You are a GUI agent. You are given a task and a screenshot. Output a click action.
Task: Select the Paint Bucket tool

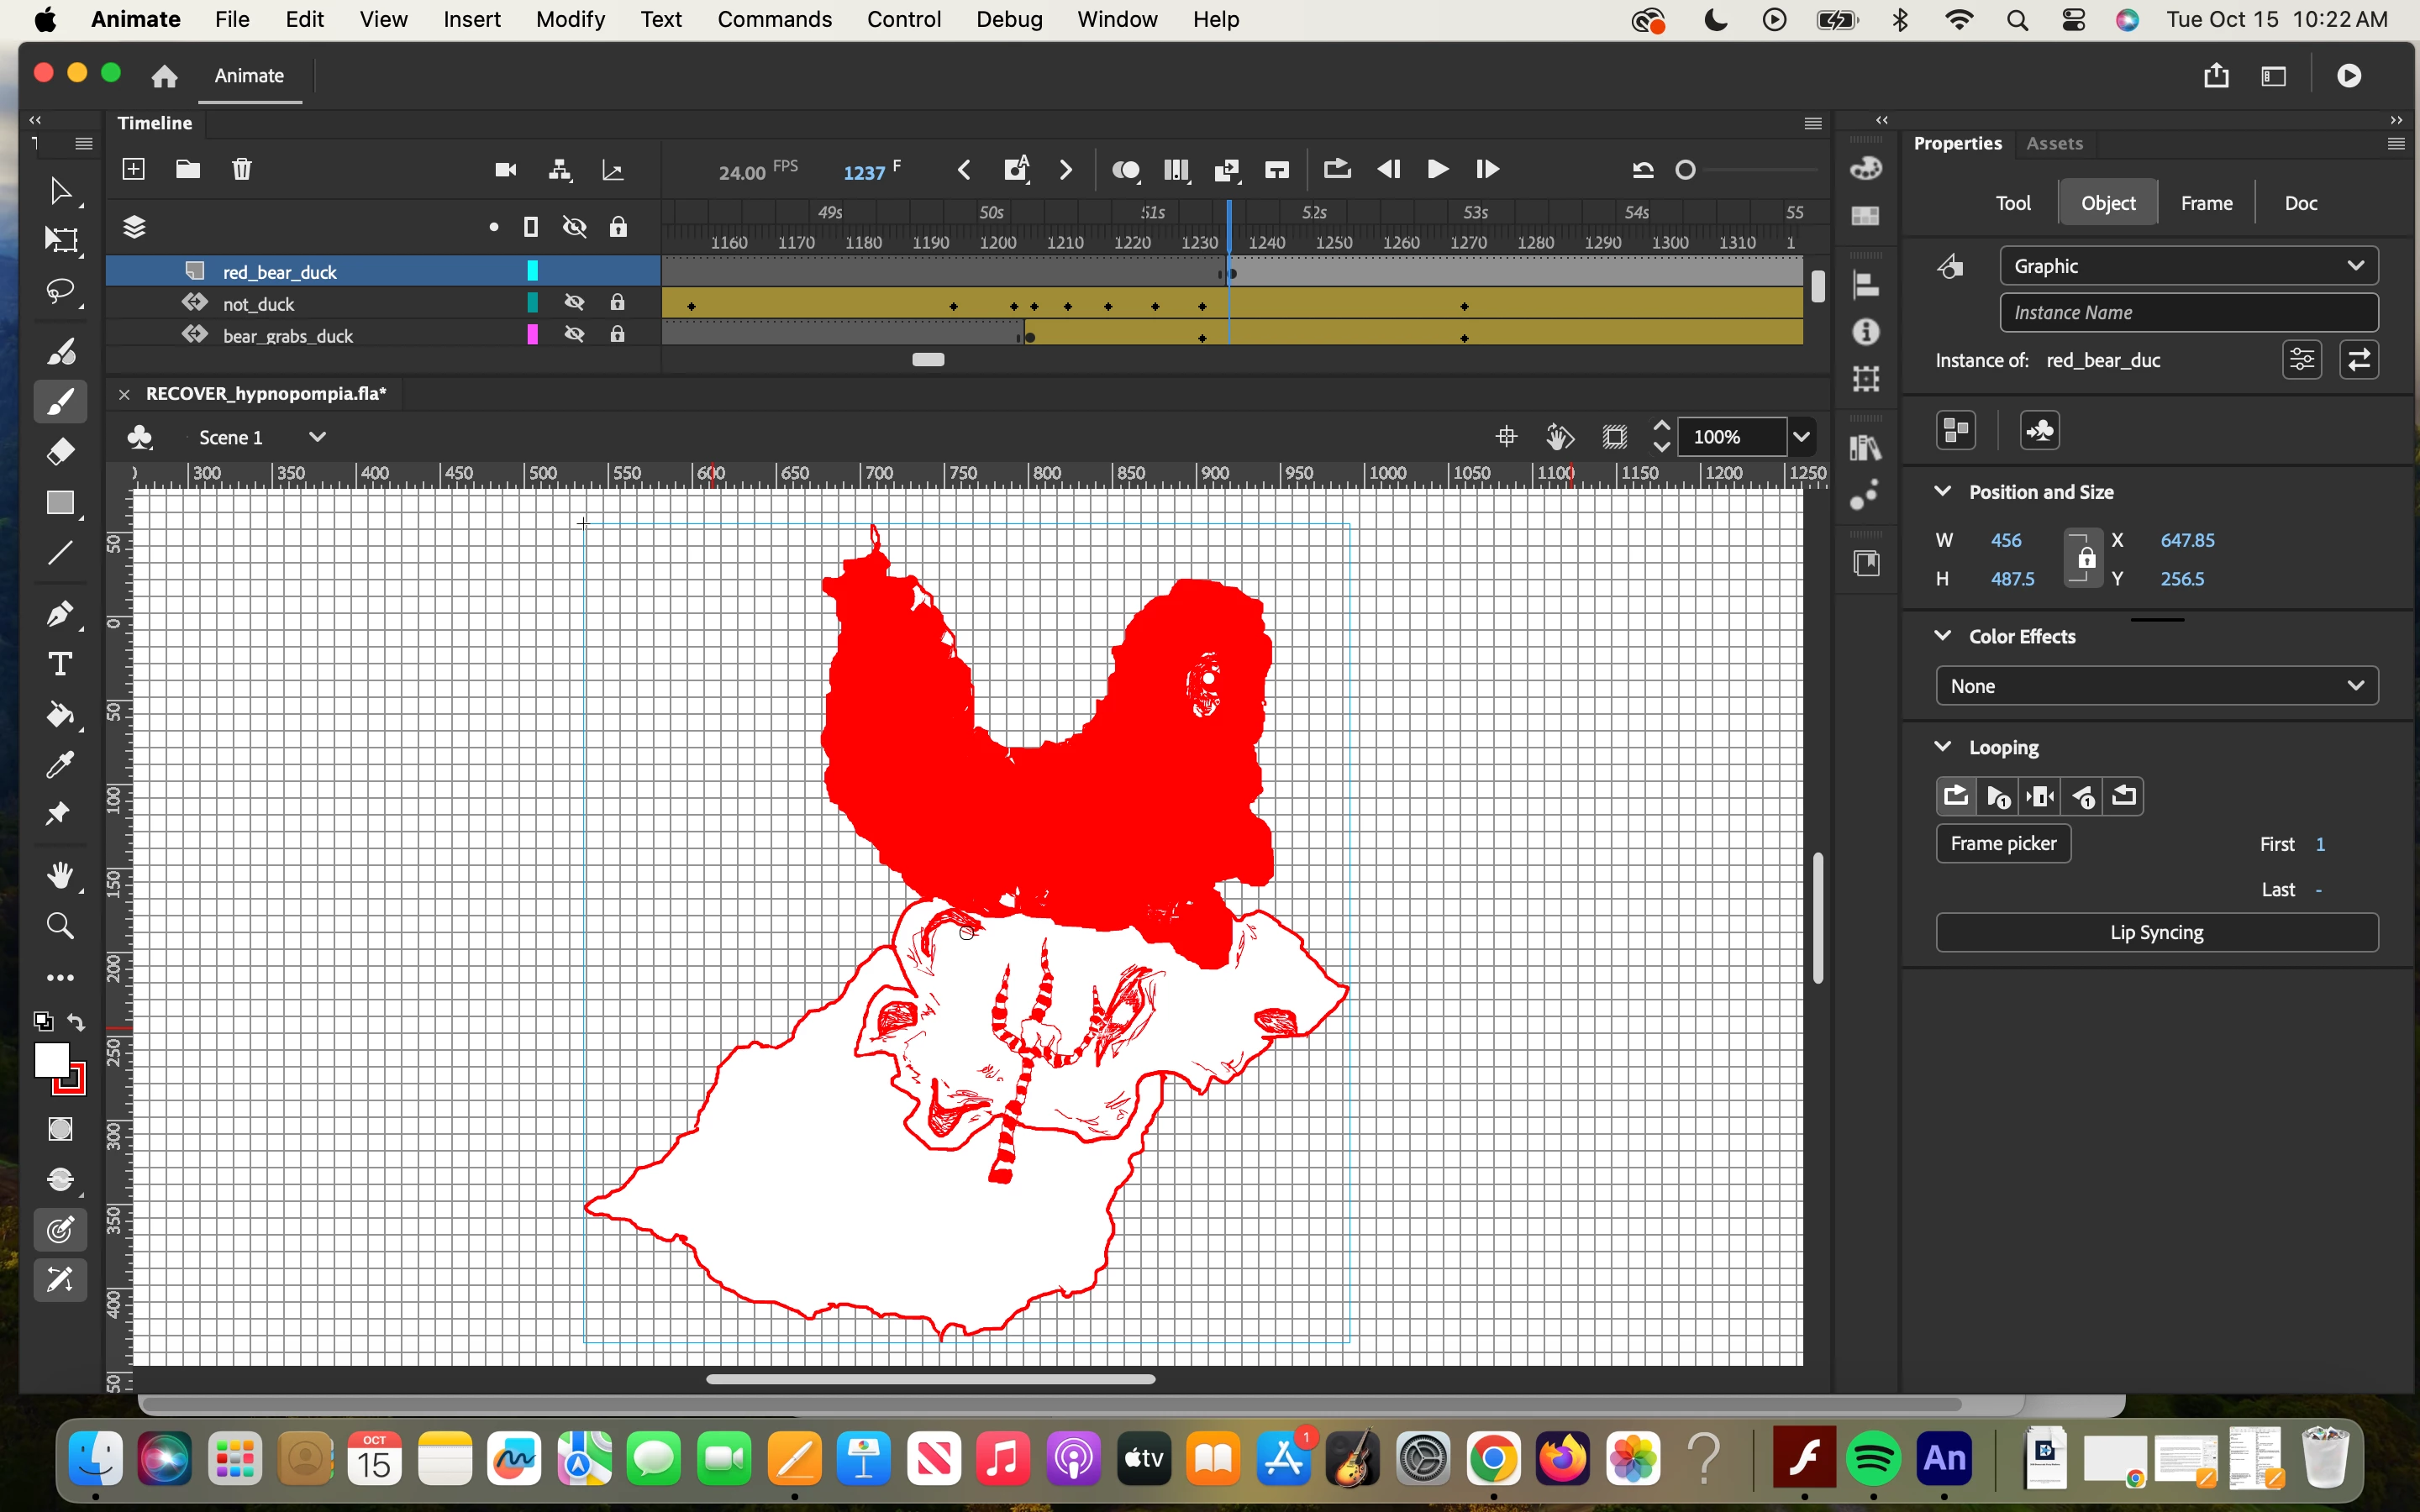[60, 715]
